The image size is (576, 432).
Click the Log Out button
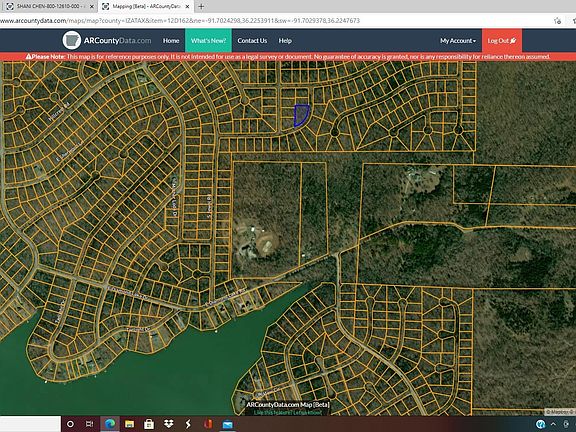click(502, 41)
